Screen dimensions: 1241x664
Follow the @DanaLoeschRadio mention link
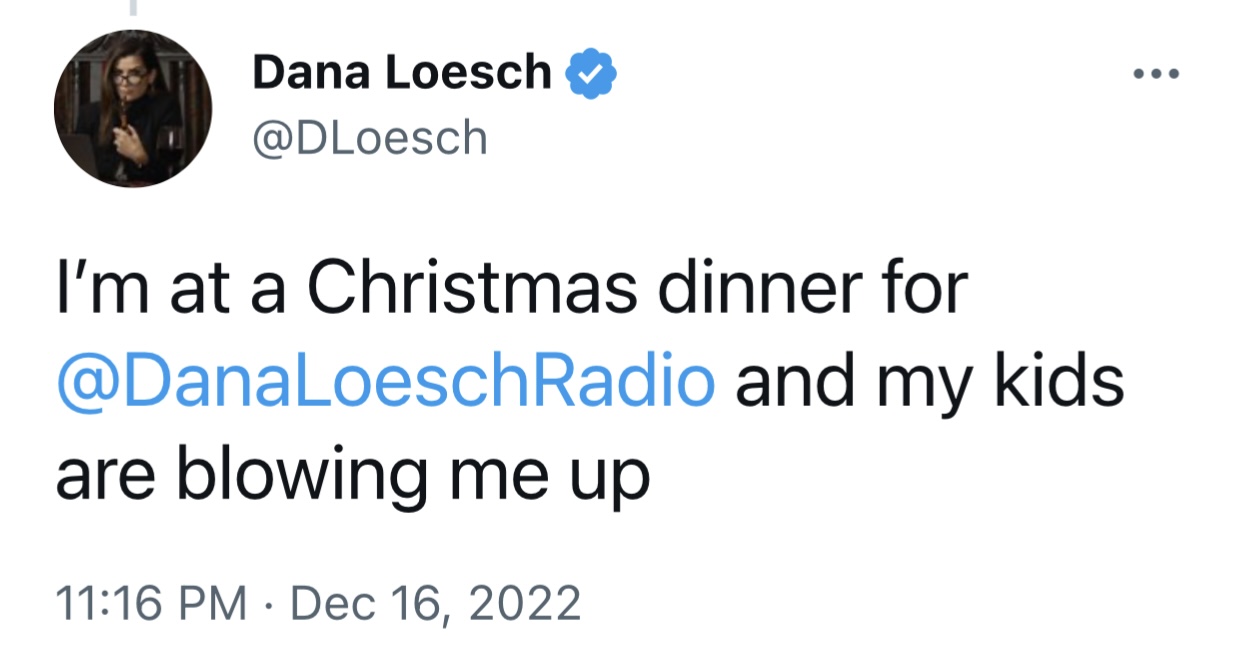click(x=386, y=384)
